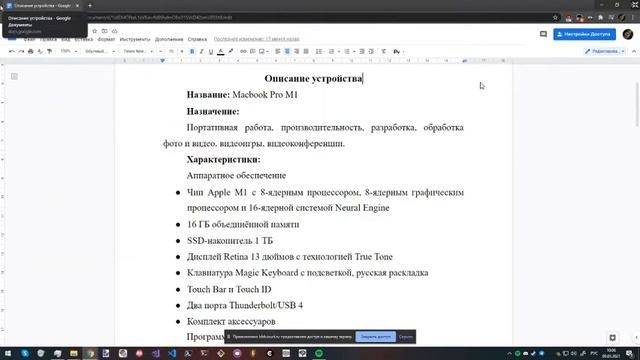Click the Add comment icon in toolbar

click(253, 51)
